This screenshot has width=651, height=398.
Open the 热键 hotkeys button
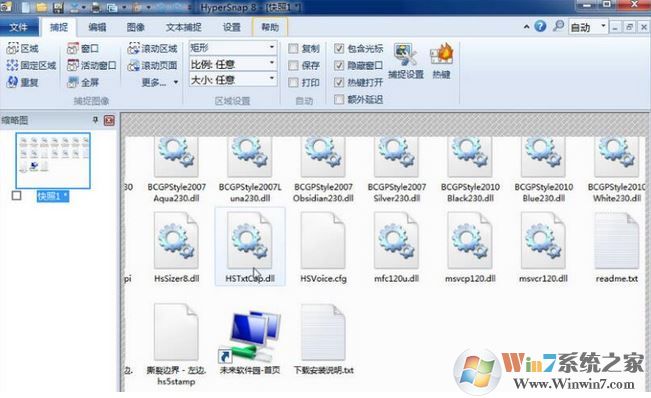pyautogui.click(x=441, y=61)
